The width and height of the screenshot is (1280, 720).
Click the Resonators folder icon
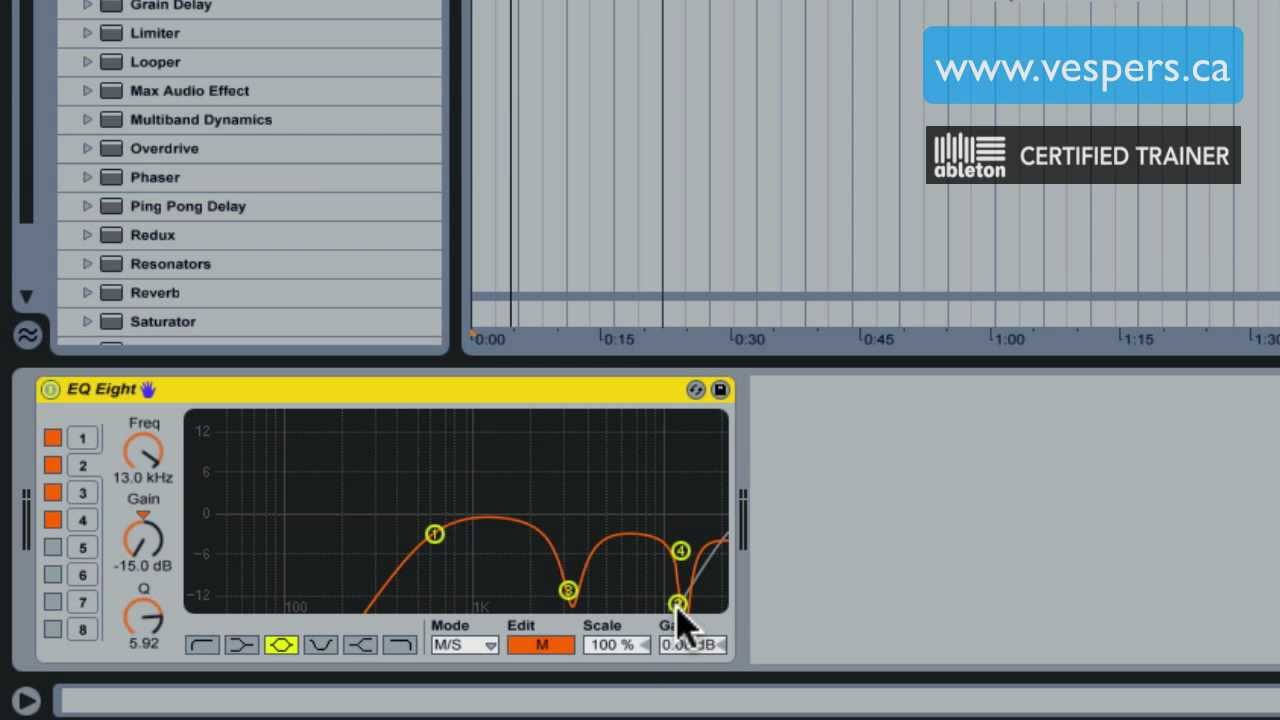pos(111,264)
